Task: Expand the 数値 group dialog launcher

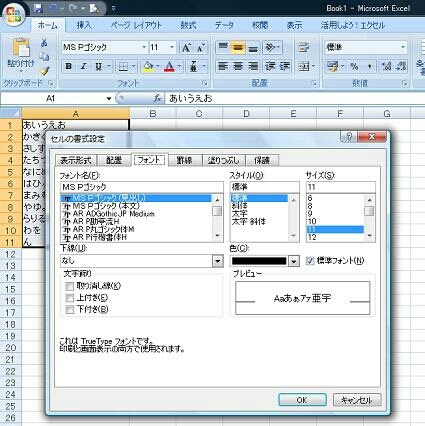Action: tap(405, 83)
